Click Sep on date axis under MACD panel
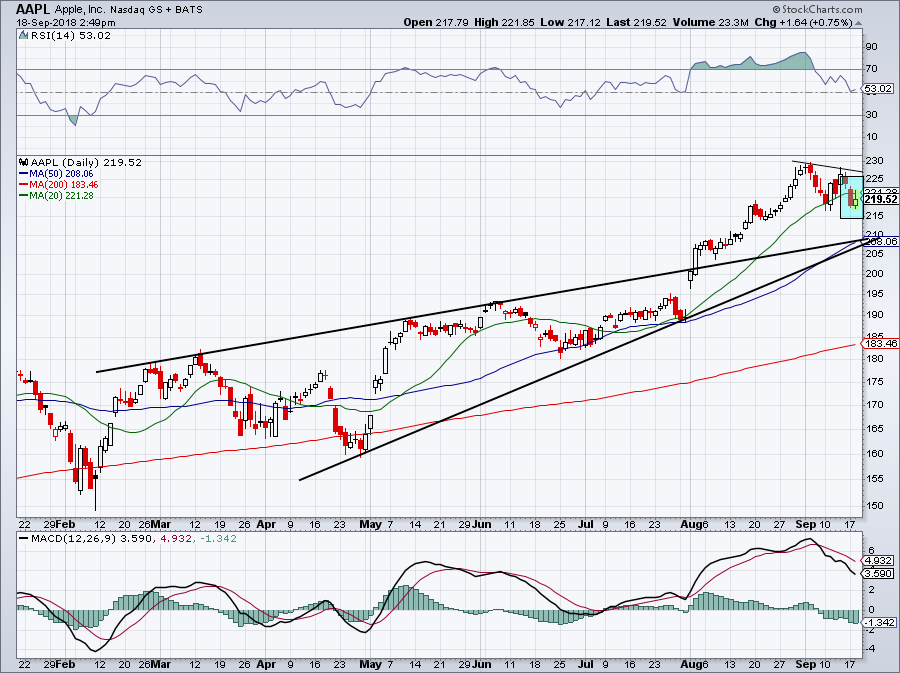 coord(805,664)
